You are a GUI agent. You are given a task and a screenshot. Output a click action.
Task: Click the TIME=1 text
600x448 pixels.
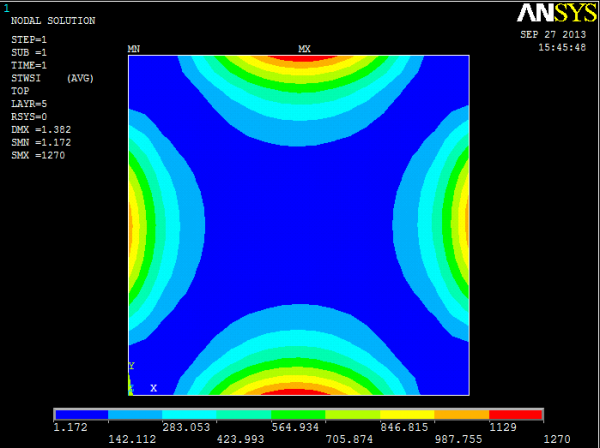(x=29, y=65)
